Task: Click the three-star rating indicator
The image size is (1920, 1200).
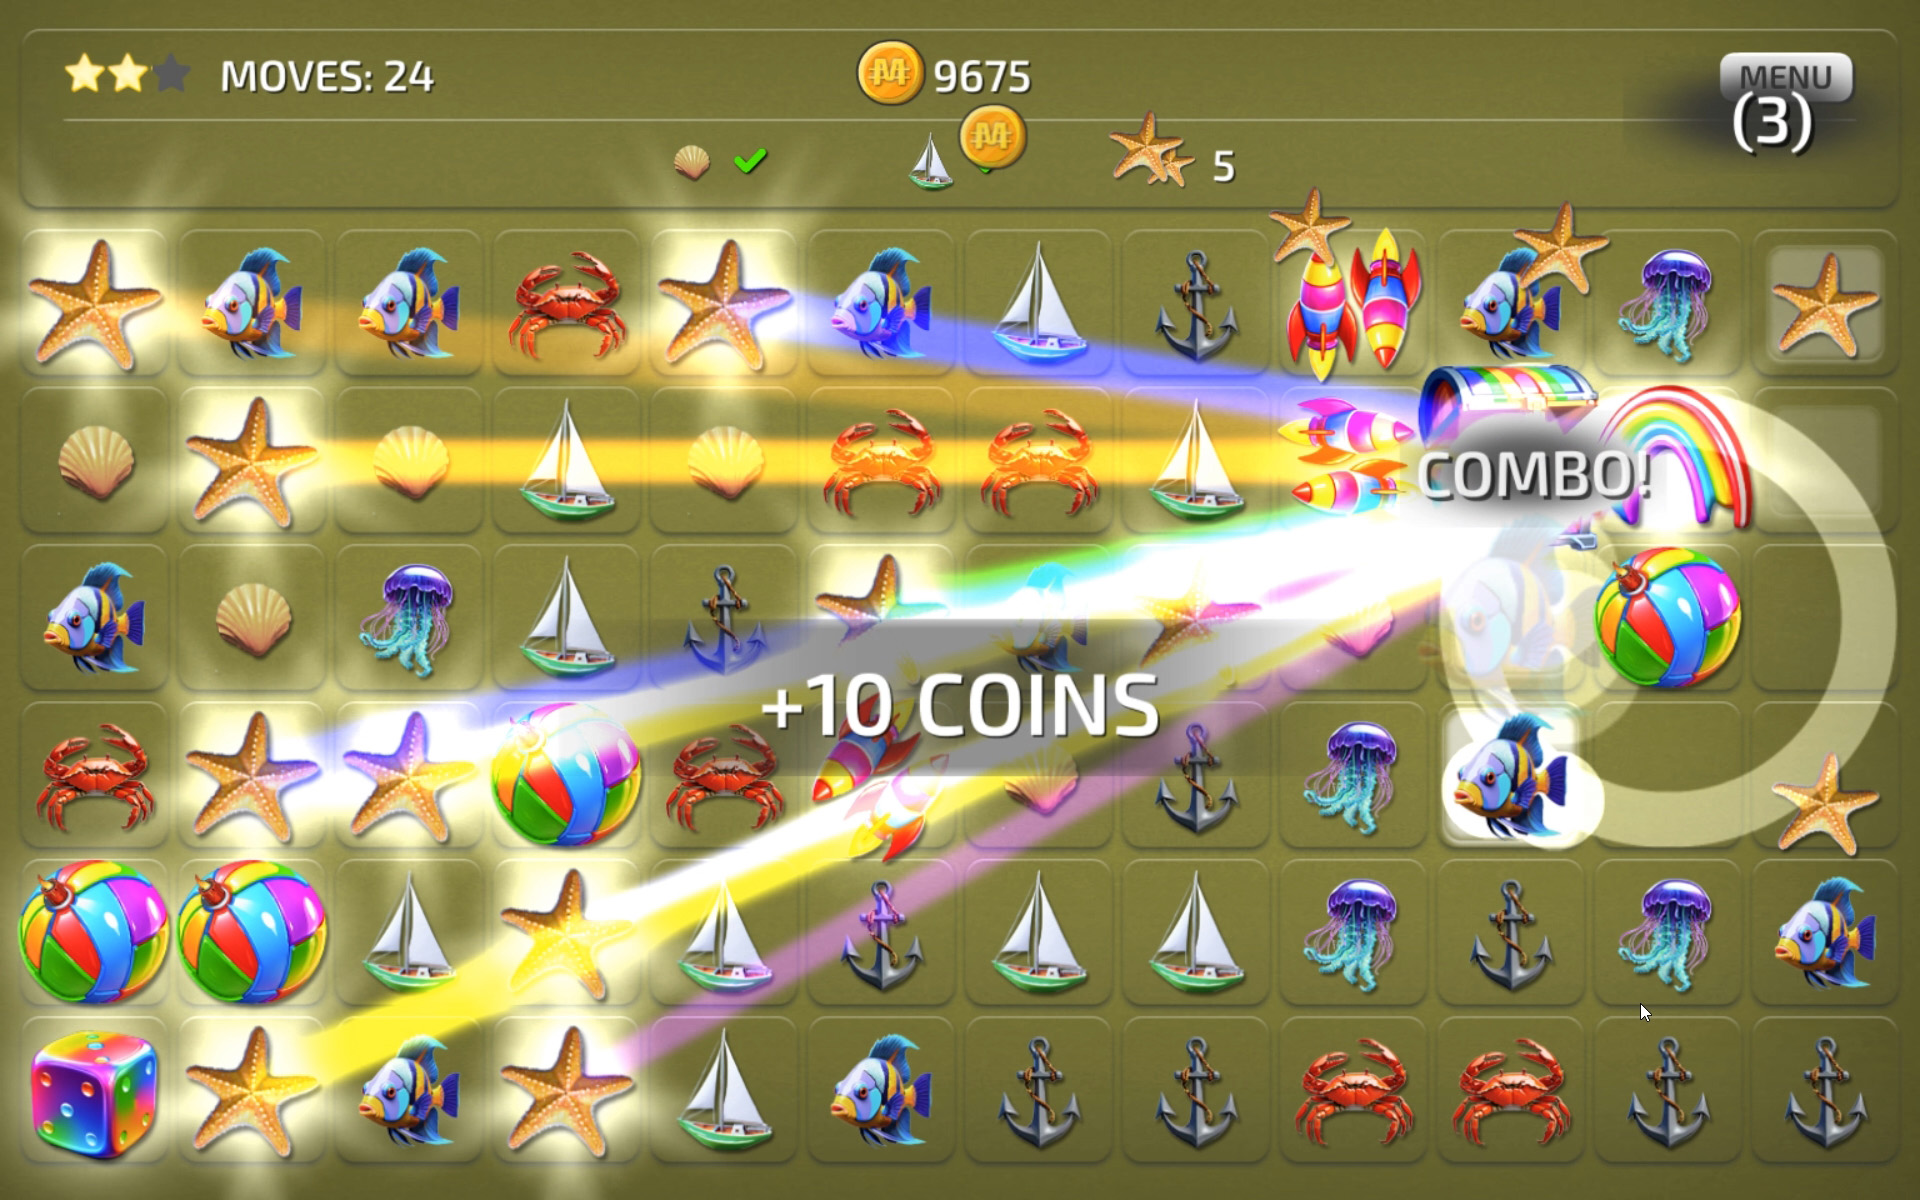Action: tap(127, 74)
